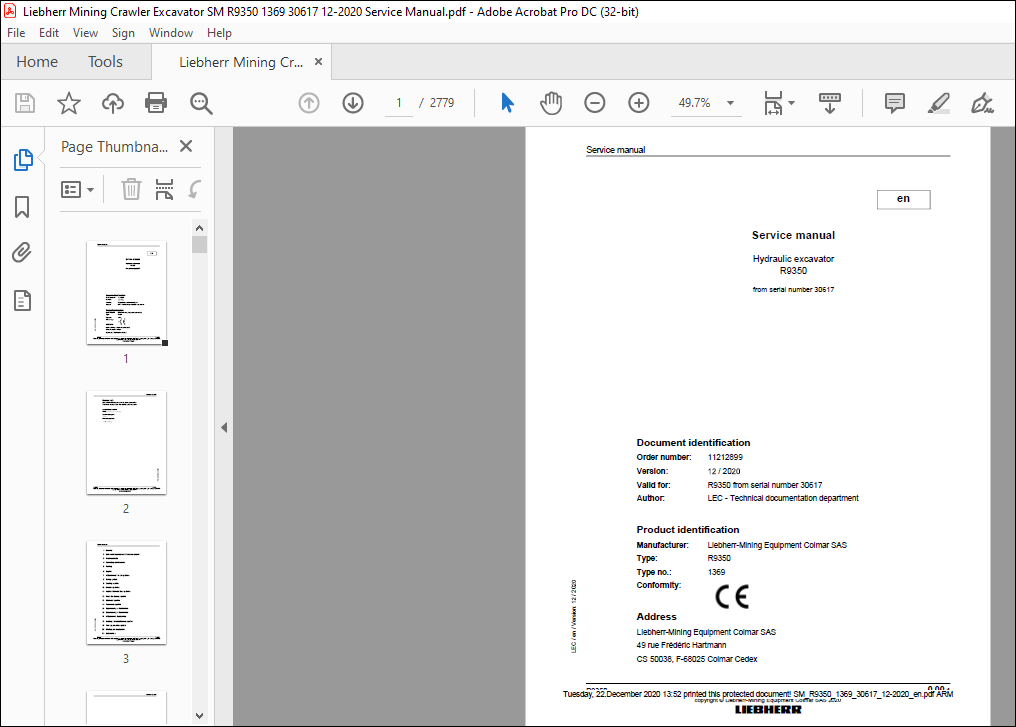Click the 'en' language box
This screenshot has height=727, width=1016.
pos(903,199)
